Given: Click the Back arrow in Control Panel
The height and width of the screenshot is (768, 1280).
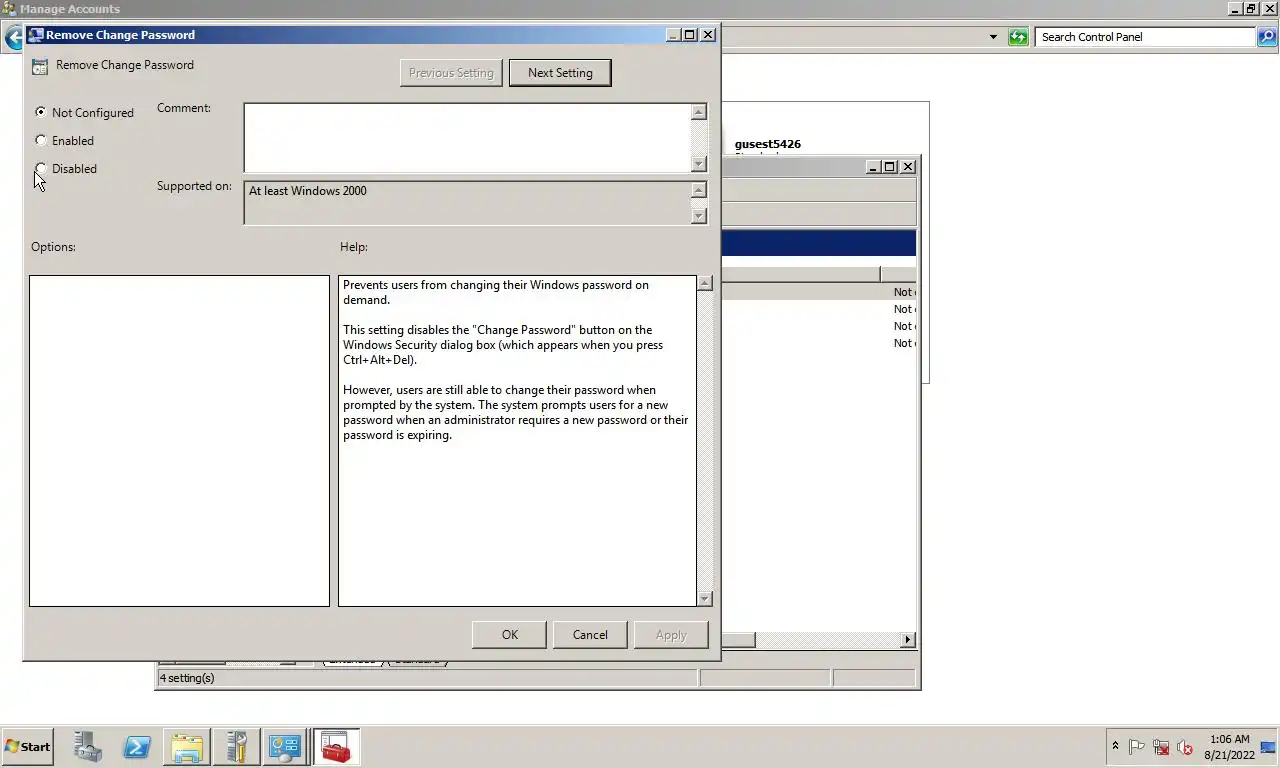Looking at the screenshot, I should (12, 38).
